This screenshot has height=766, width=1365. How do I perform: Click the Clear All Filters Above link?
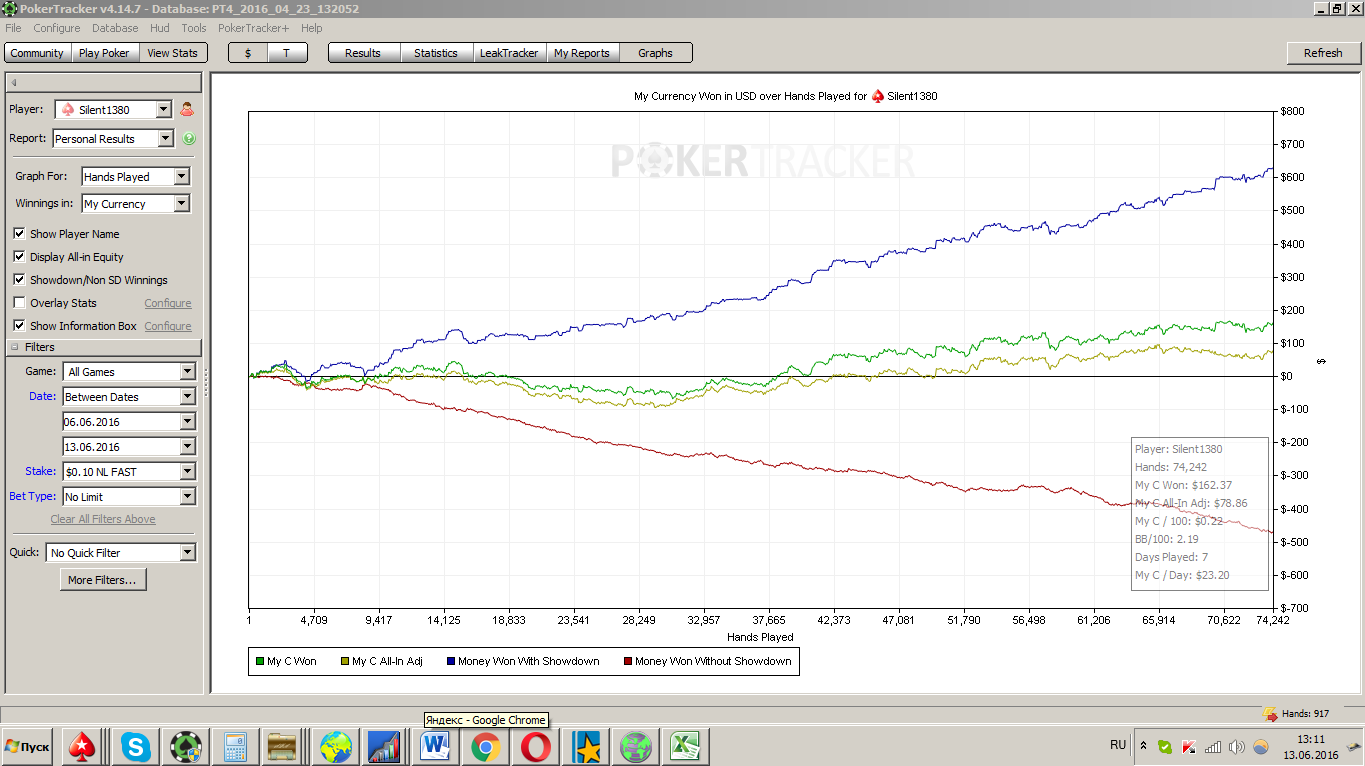point(103,520)
